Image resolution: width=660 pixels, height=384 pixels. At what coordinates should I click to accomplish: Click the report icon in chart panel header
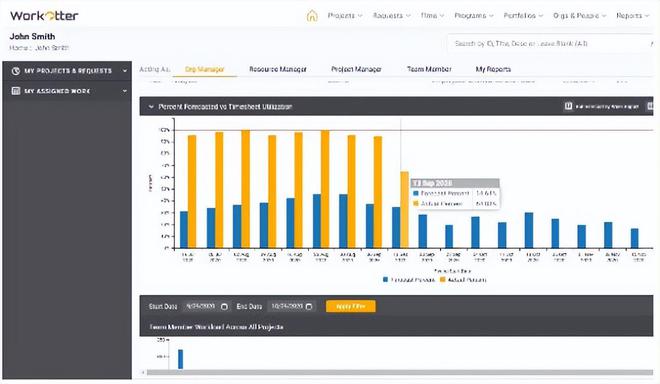[568, 106]
